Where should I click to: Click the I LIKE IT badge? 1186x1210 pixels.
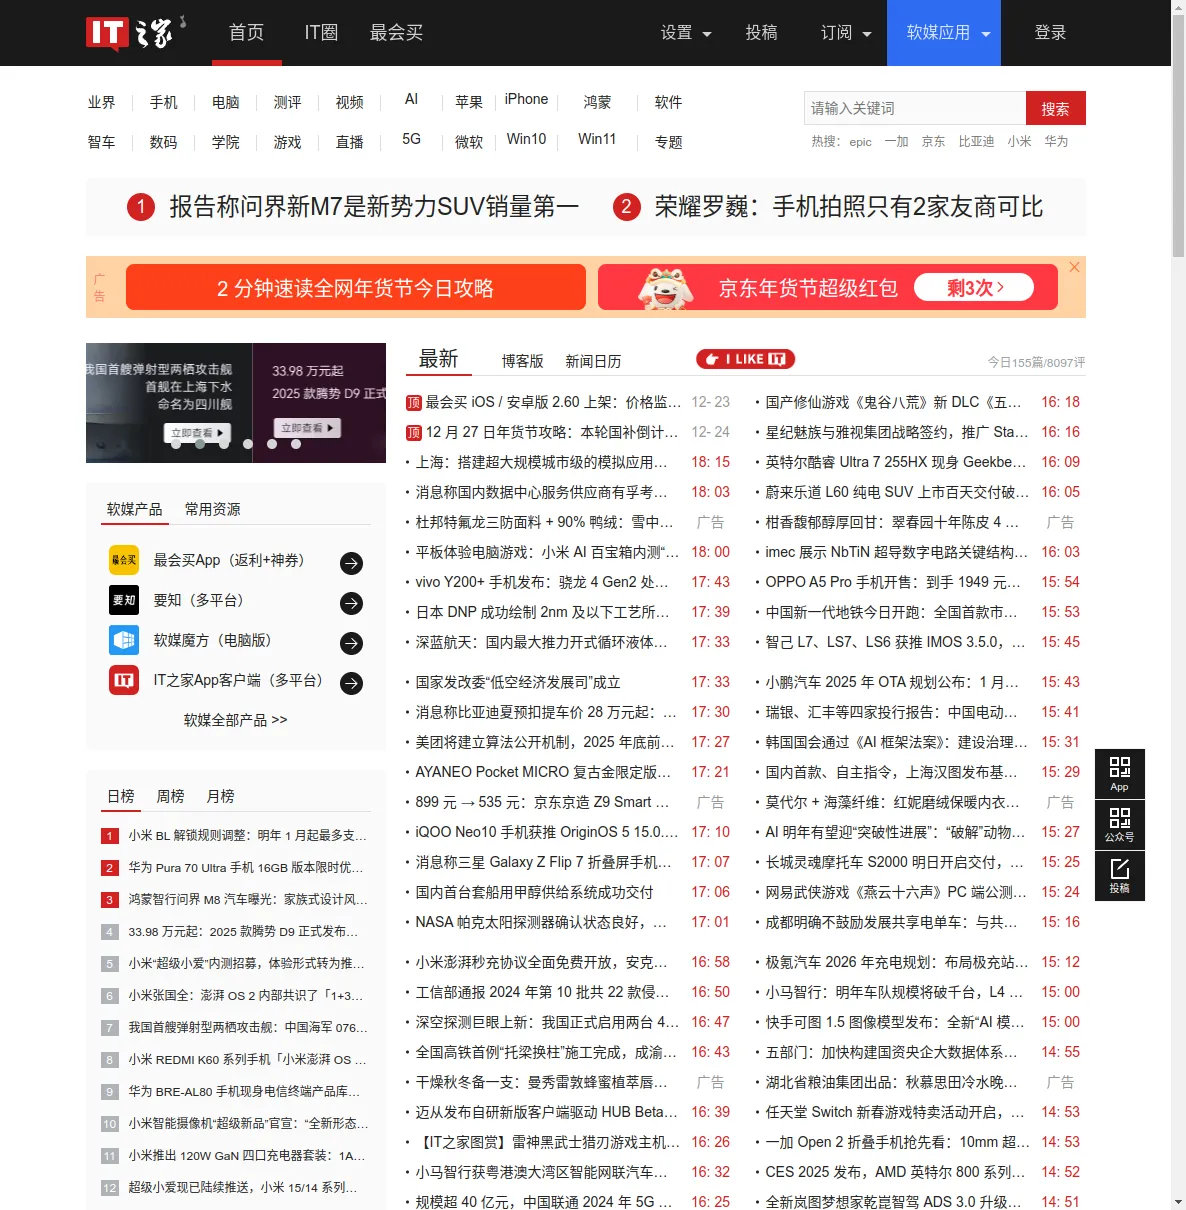coord(746,359)
